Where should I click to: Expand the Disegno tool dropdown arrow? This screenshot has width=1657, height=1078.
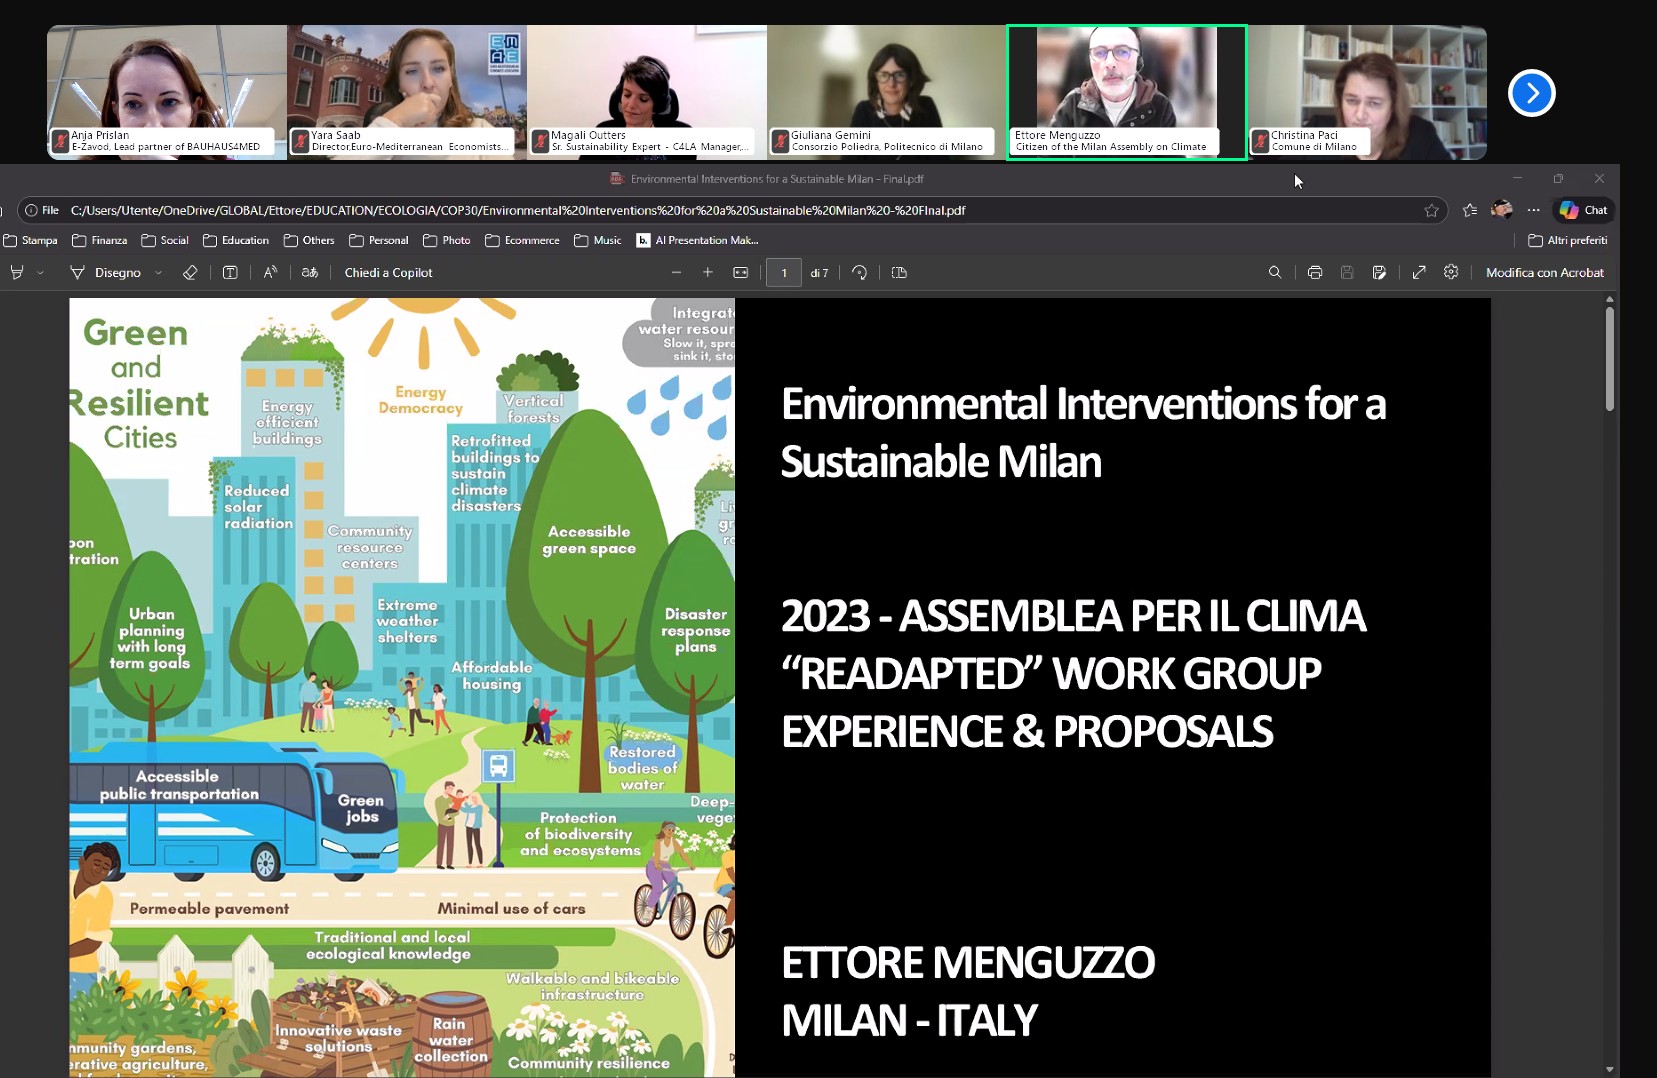[158, 273]
